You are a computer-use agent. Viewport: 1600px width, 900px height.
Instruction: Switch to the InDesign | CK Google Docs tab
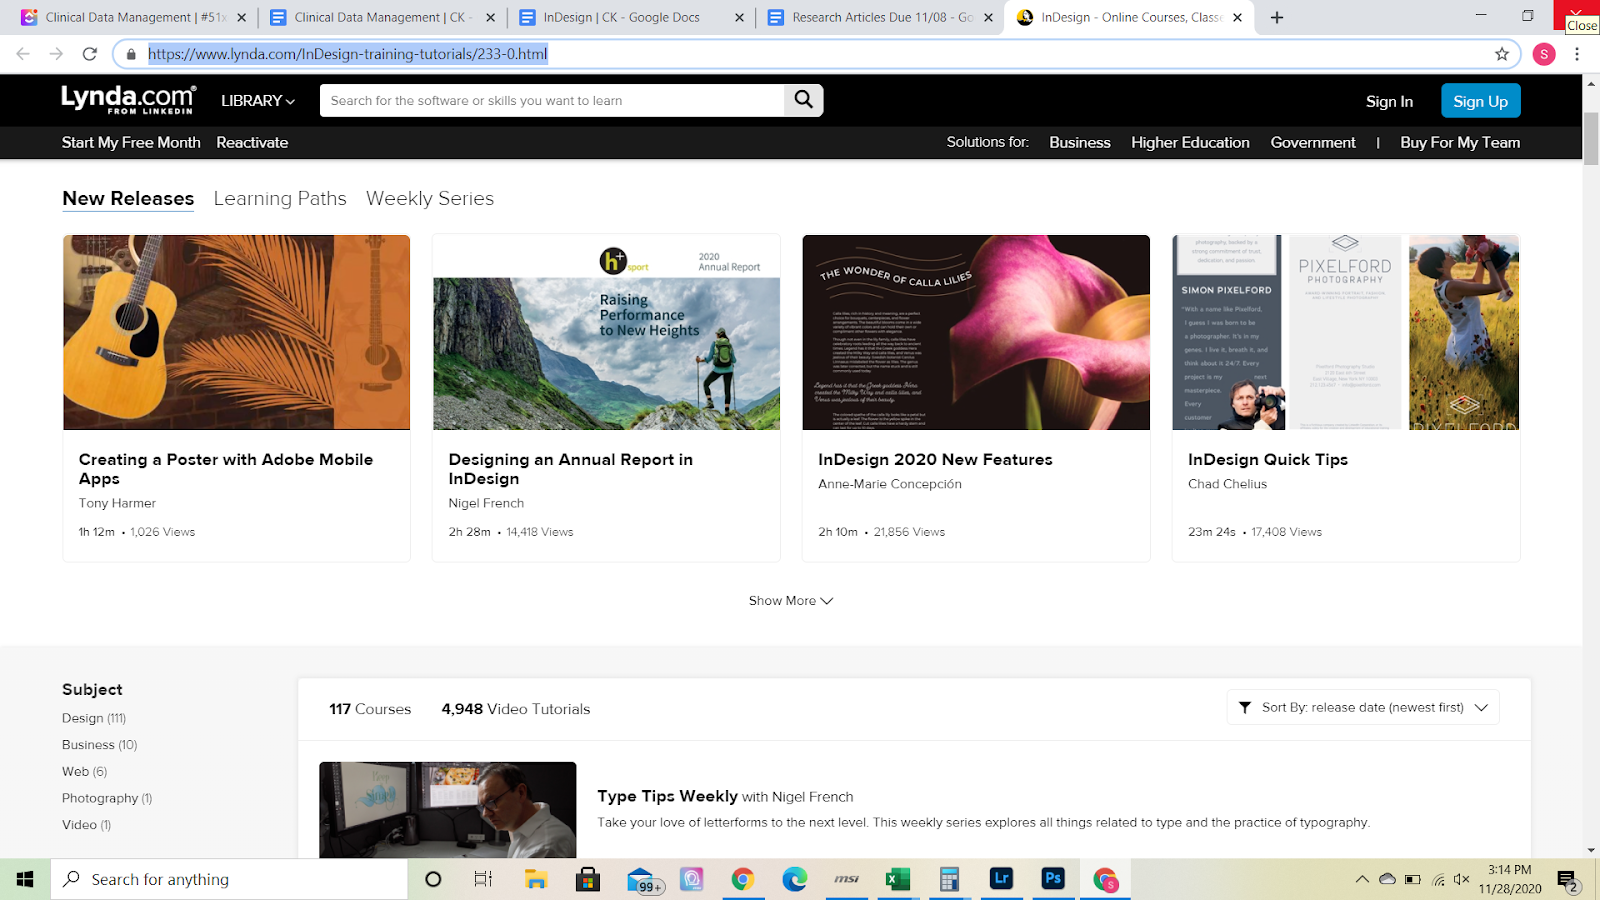tap(632, 17)
